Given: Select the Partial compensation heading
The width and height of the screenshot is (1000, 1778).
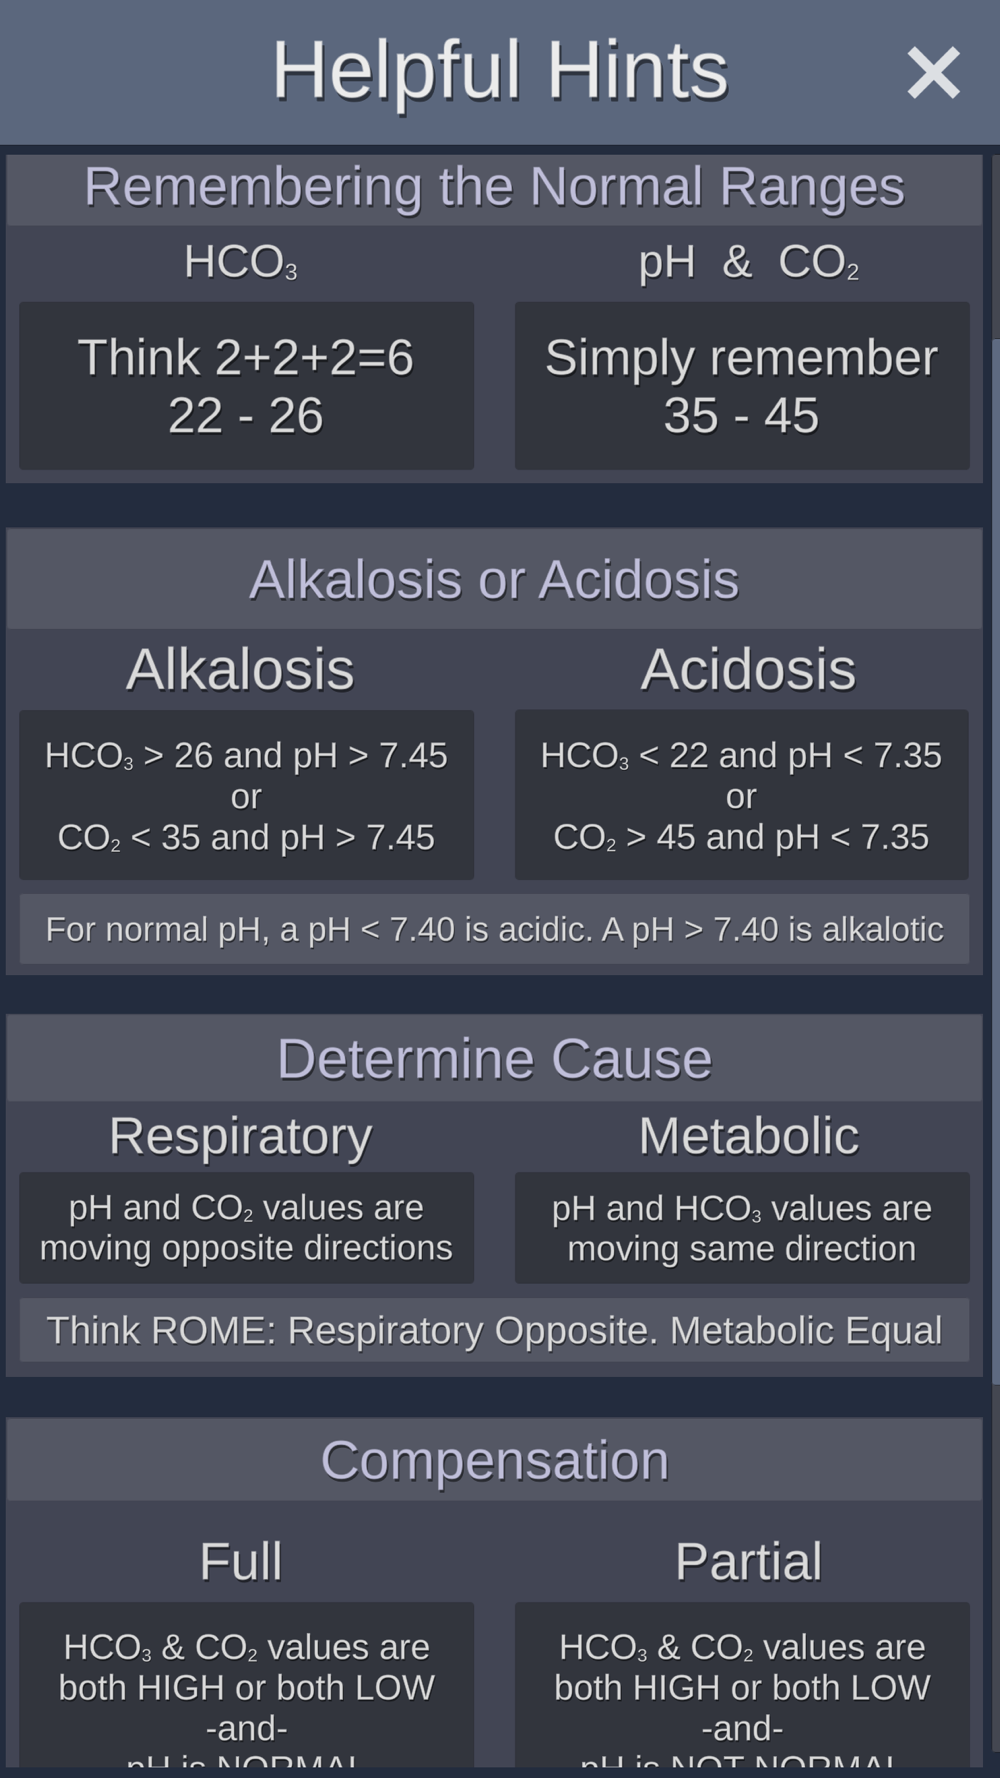Looking at the screenshot, I should [x=748, y=1561].
